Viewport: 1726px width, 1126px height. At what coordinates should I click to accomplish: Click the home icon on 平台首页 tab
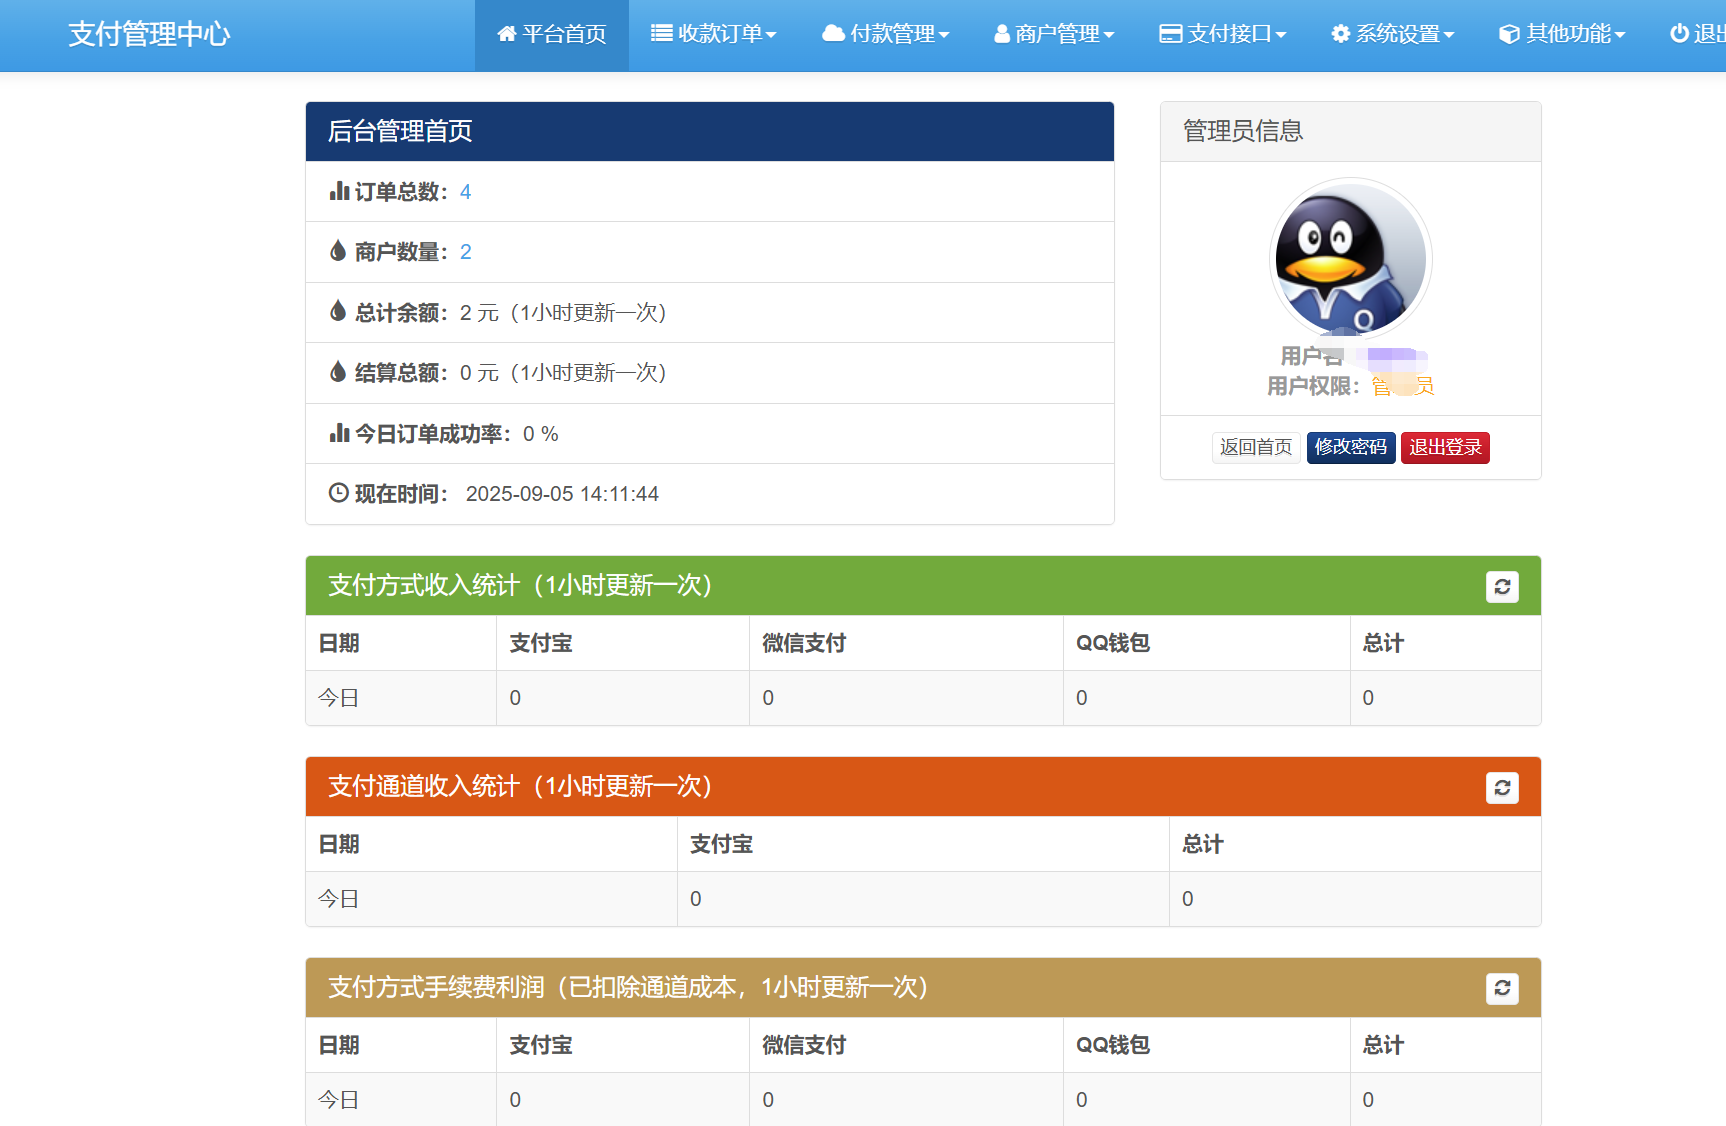(x=505, y=33)
